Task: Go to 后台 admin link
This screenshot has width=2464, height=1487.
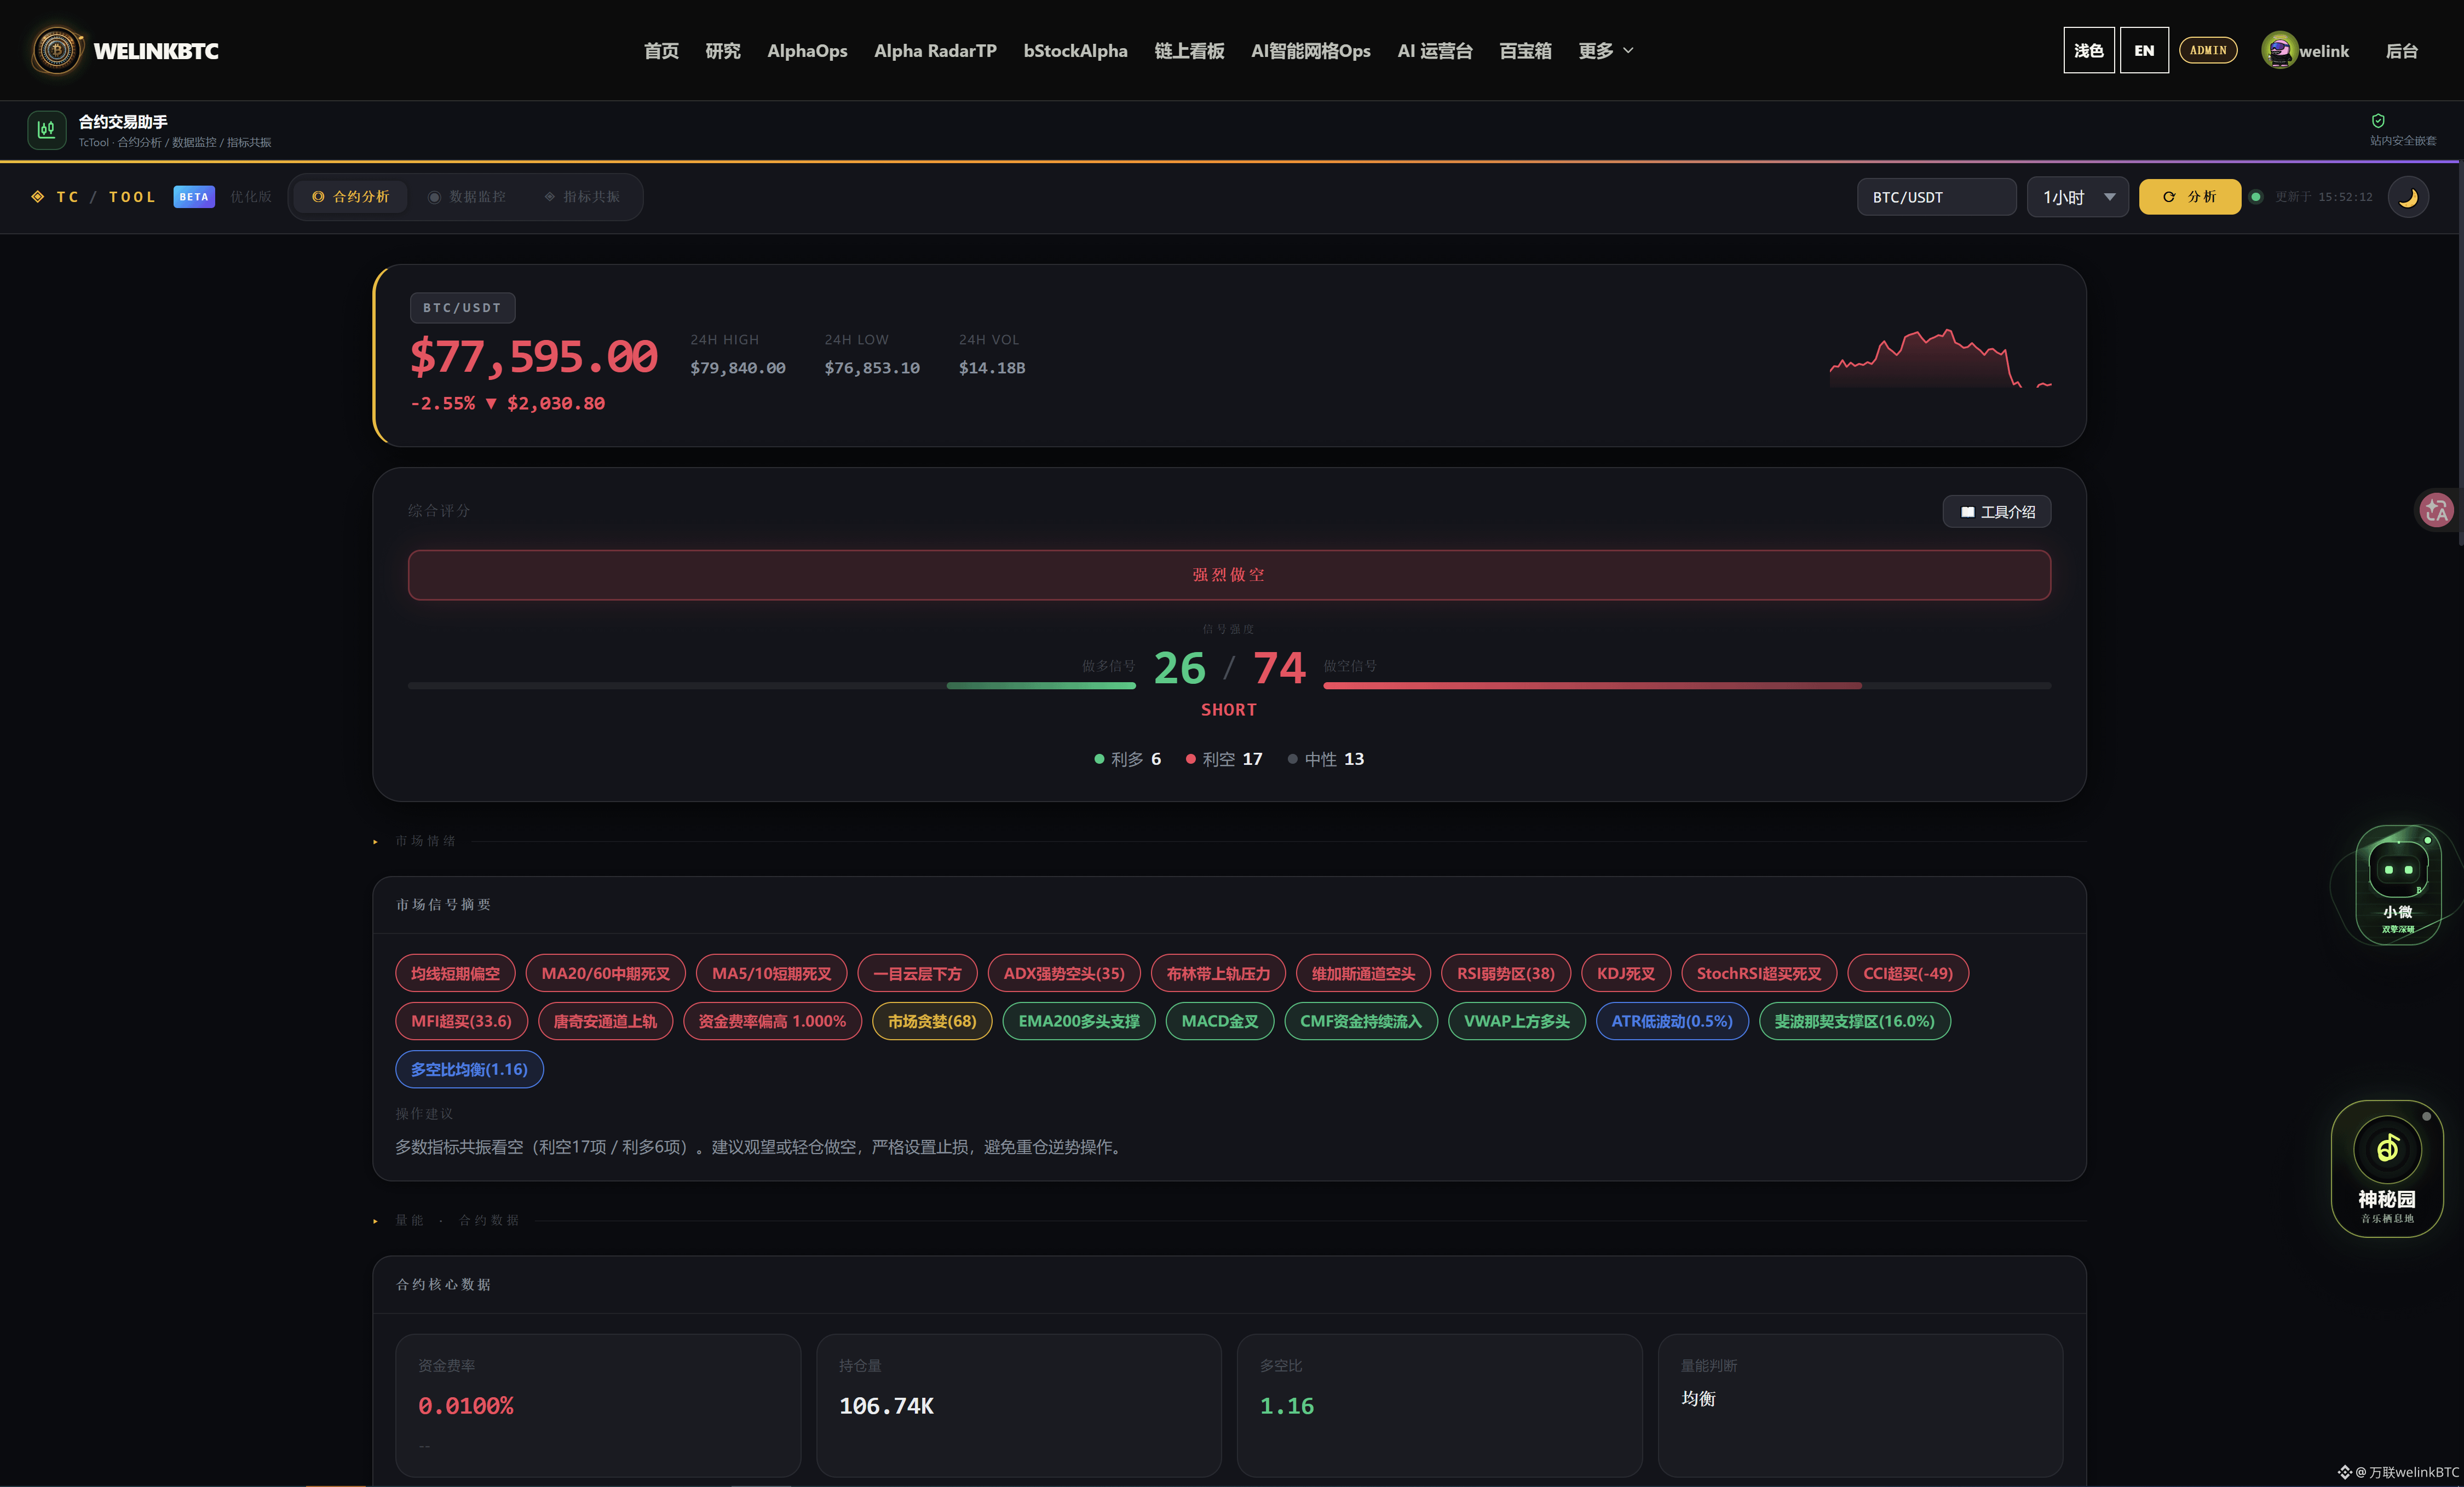Action: (2401, 51)
